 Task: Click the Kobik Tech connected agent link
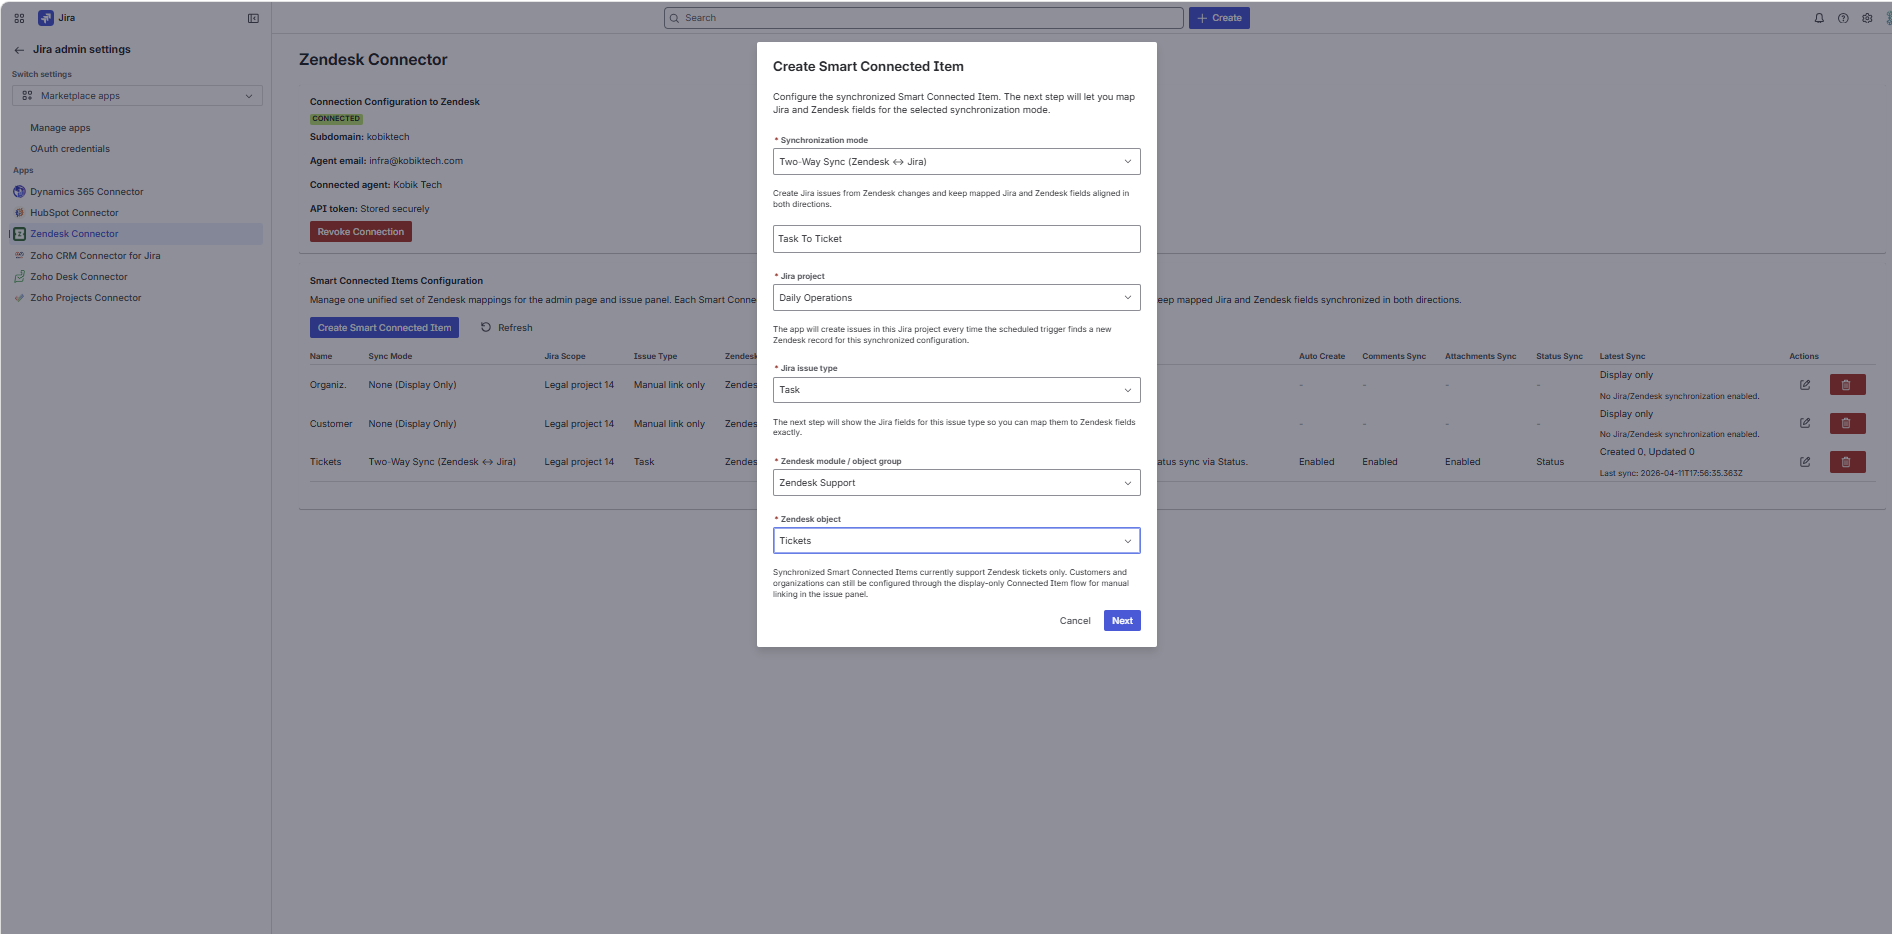click(417, 185)
